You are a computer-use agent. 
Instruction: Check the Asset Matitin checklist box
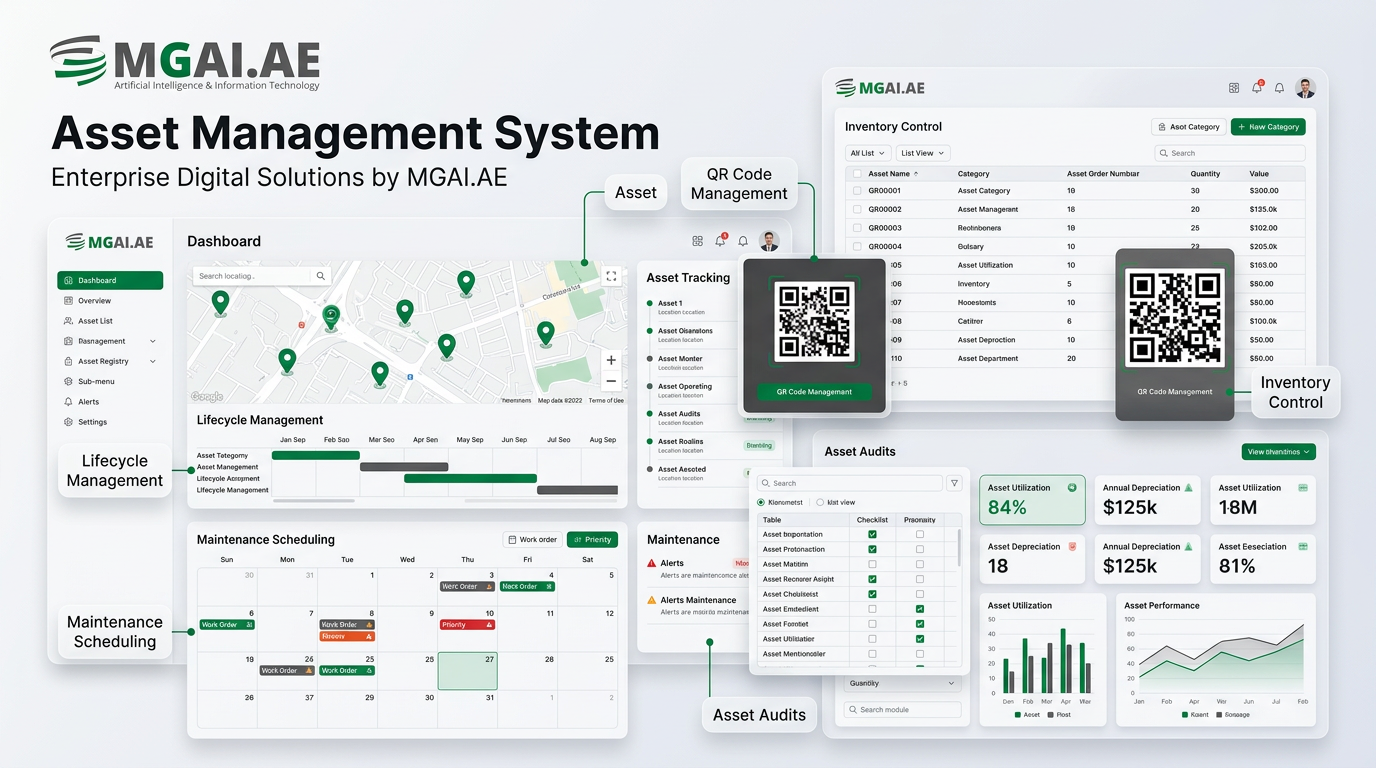872,564
